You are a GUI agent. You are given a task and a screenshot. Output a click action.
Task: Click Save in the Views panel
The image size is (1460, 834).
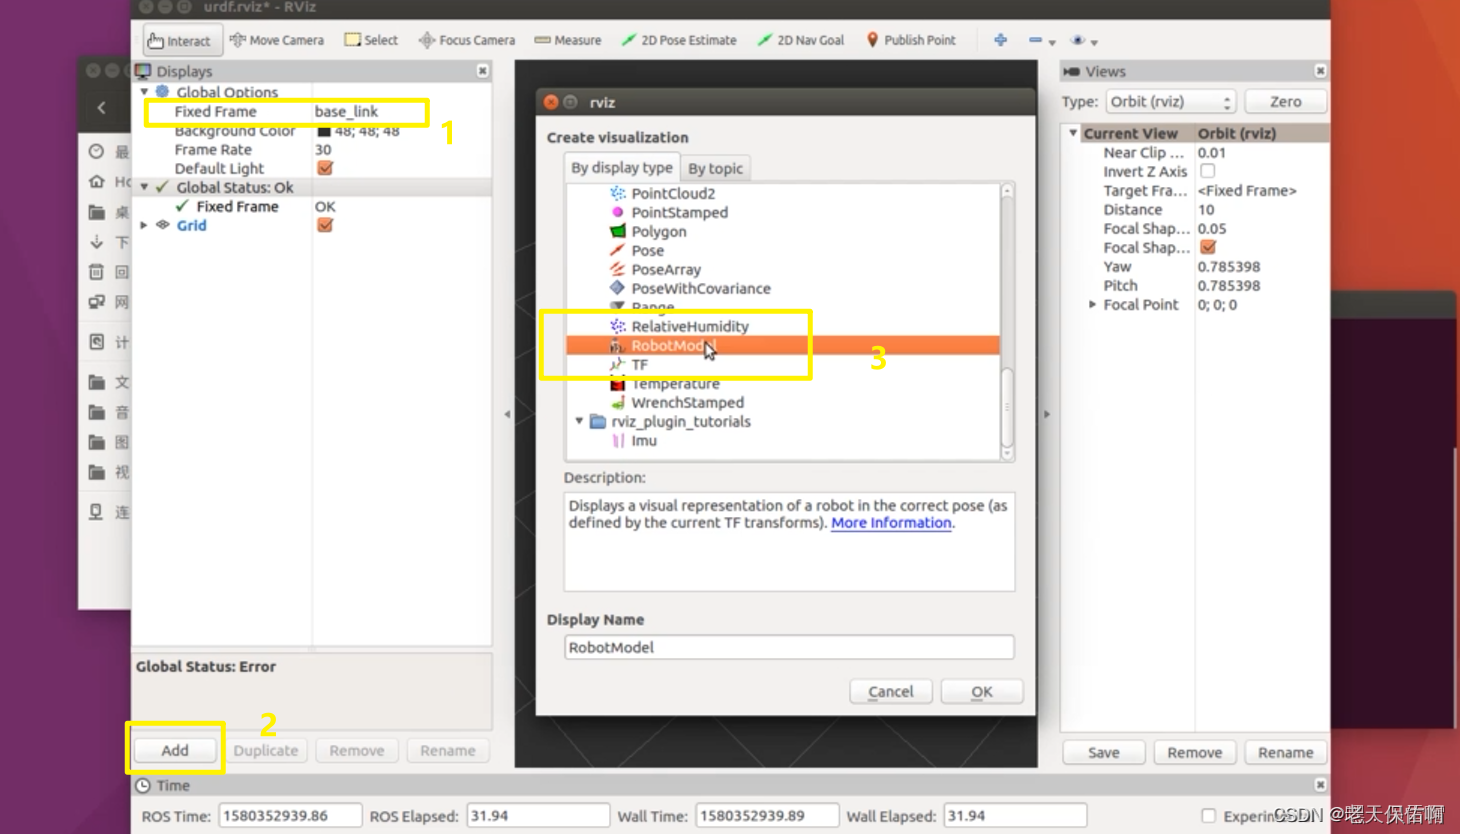click(1104, 753)
